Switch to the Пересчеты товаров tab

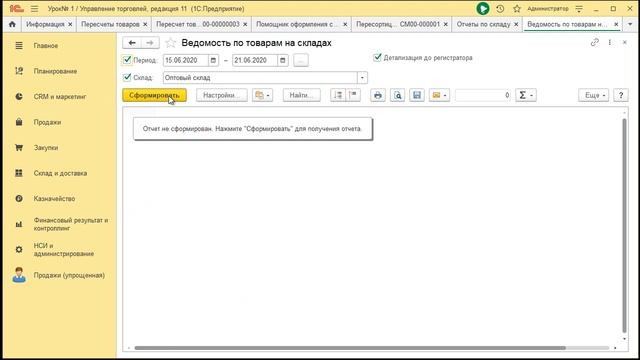110,24
